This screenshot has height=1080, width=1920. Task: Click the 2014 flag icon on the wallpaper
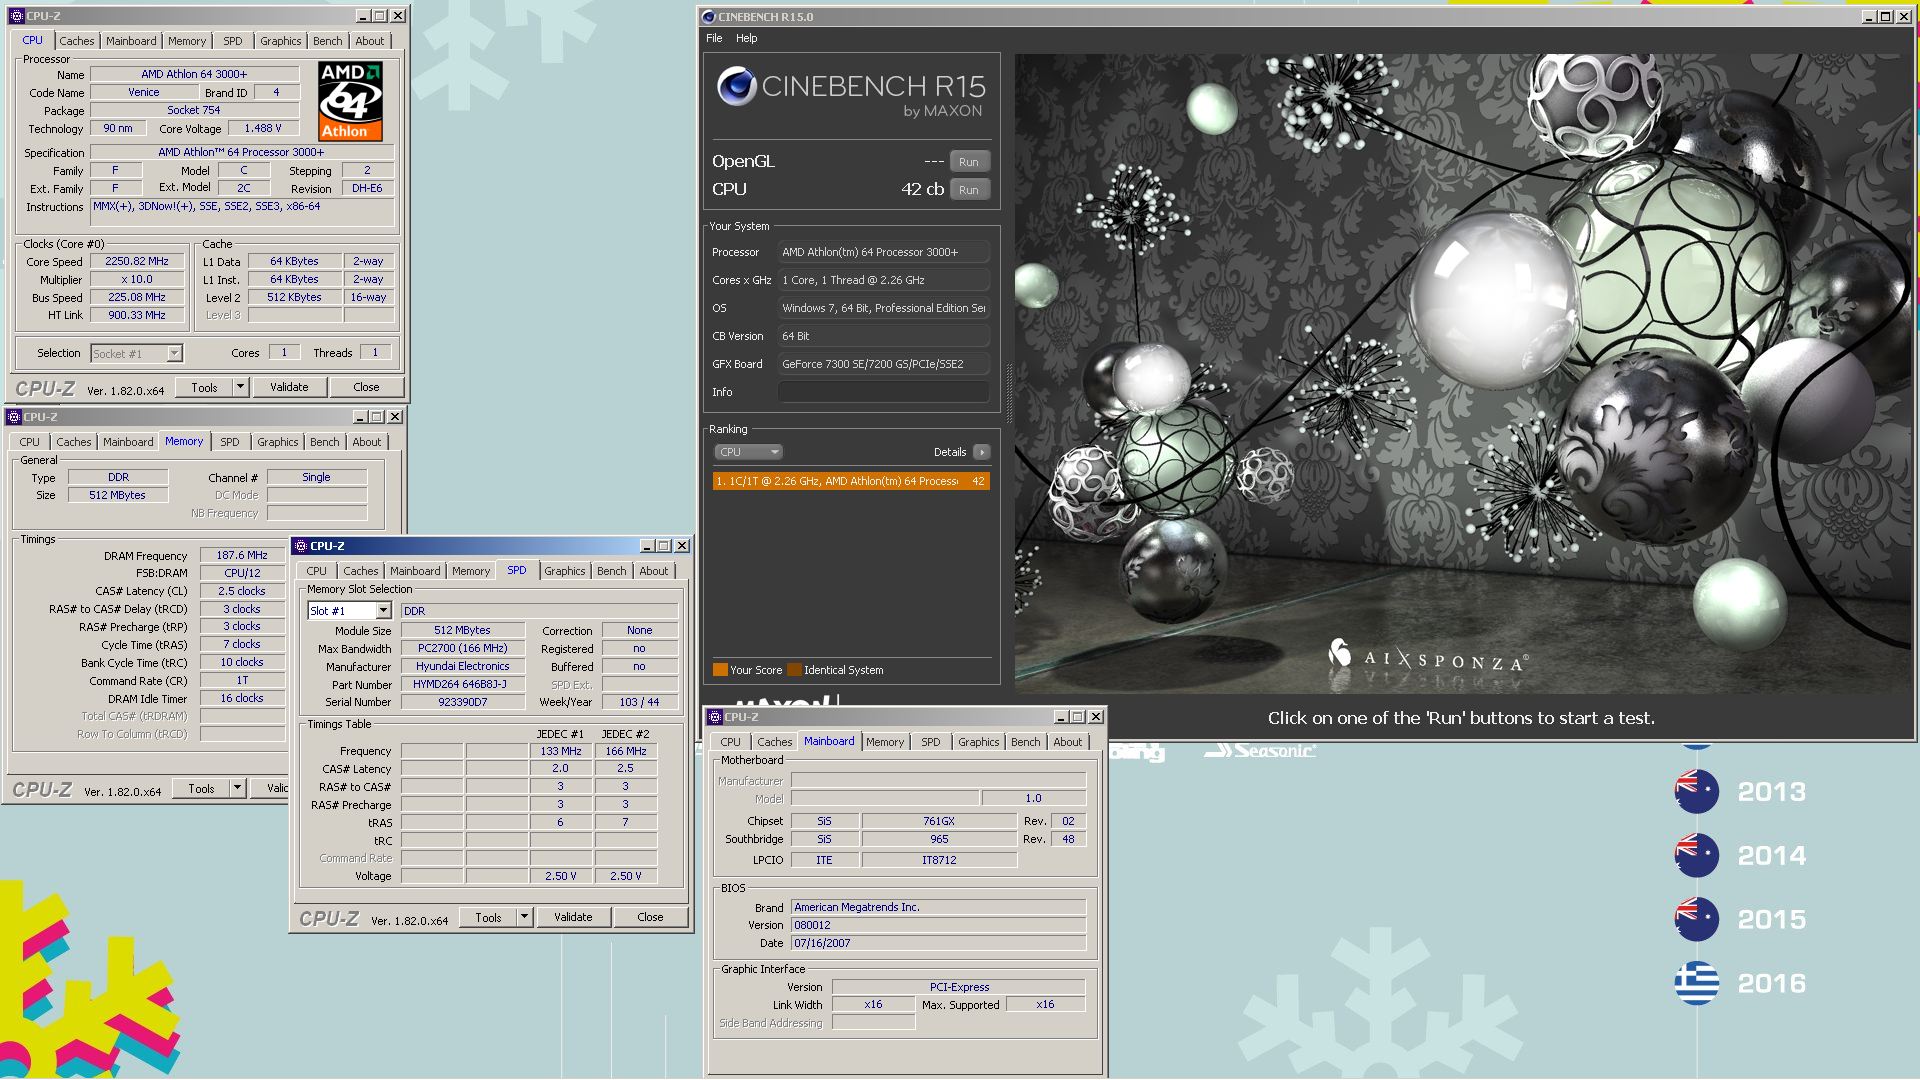1697,855
